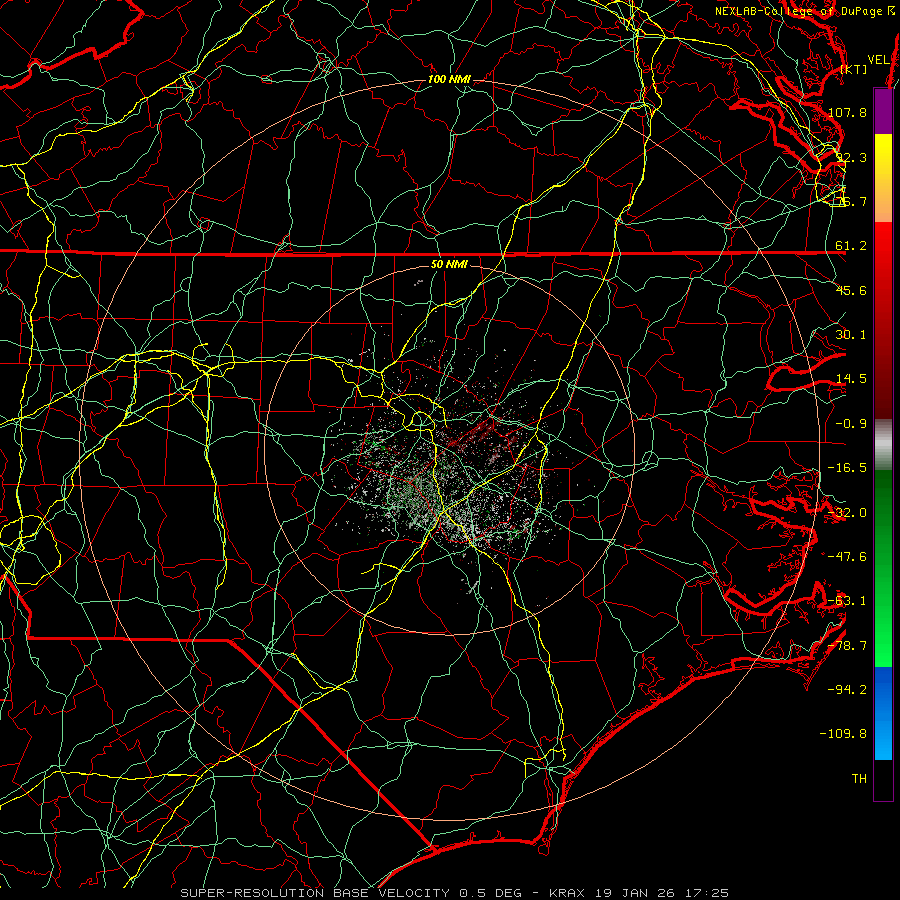Click the 100 NMI range ring label

pos(449,79)
